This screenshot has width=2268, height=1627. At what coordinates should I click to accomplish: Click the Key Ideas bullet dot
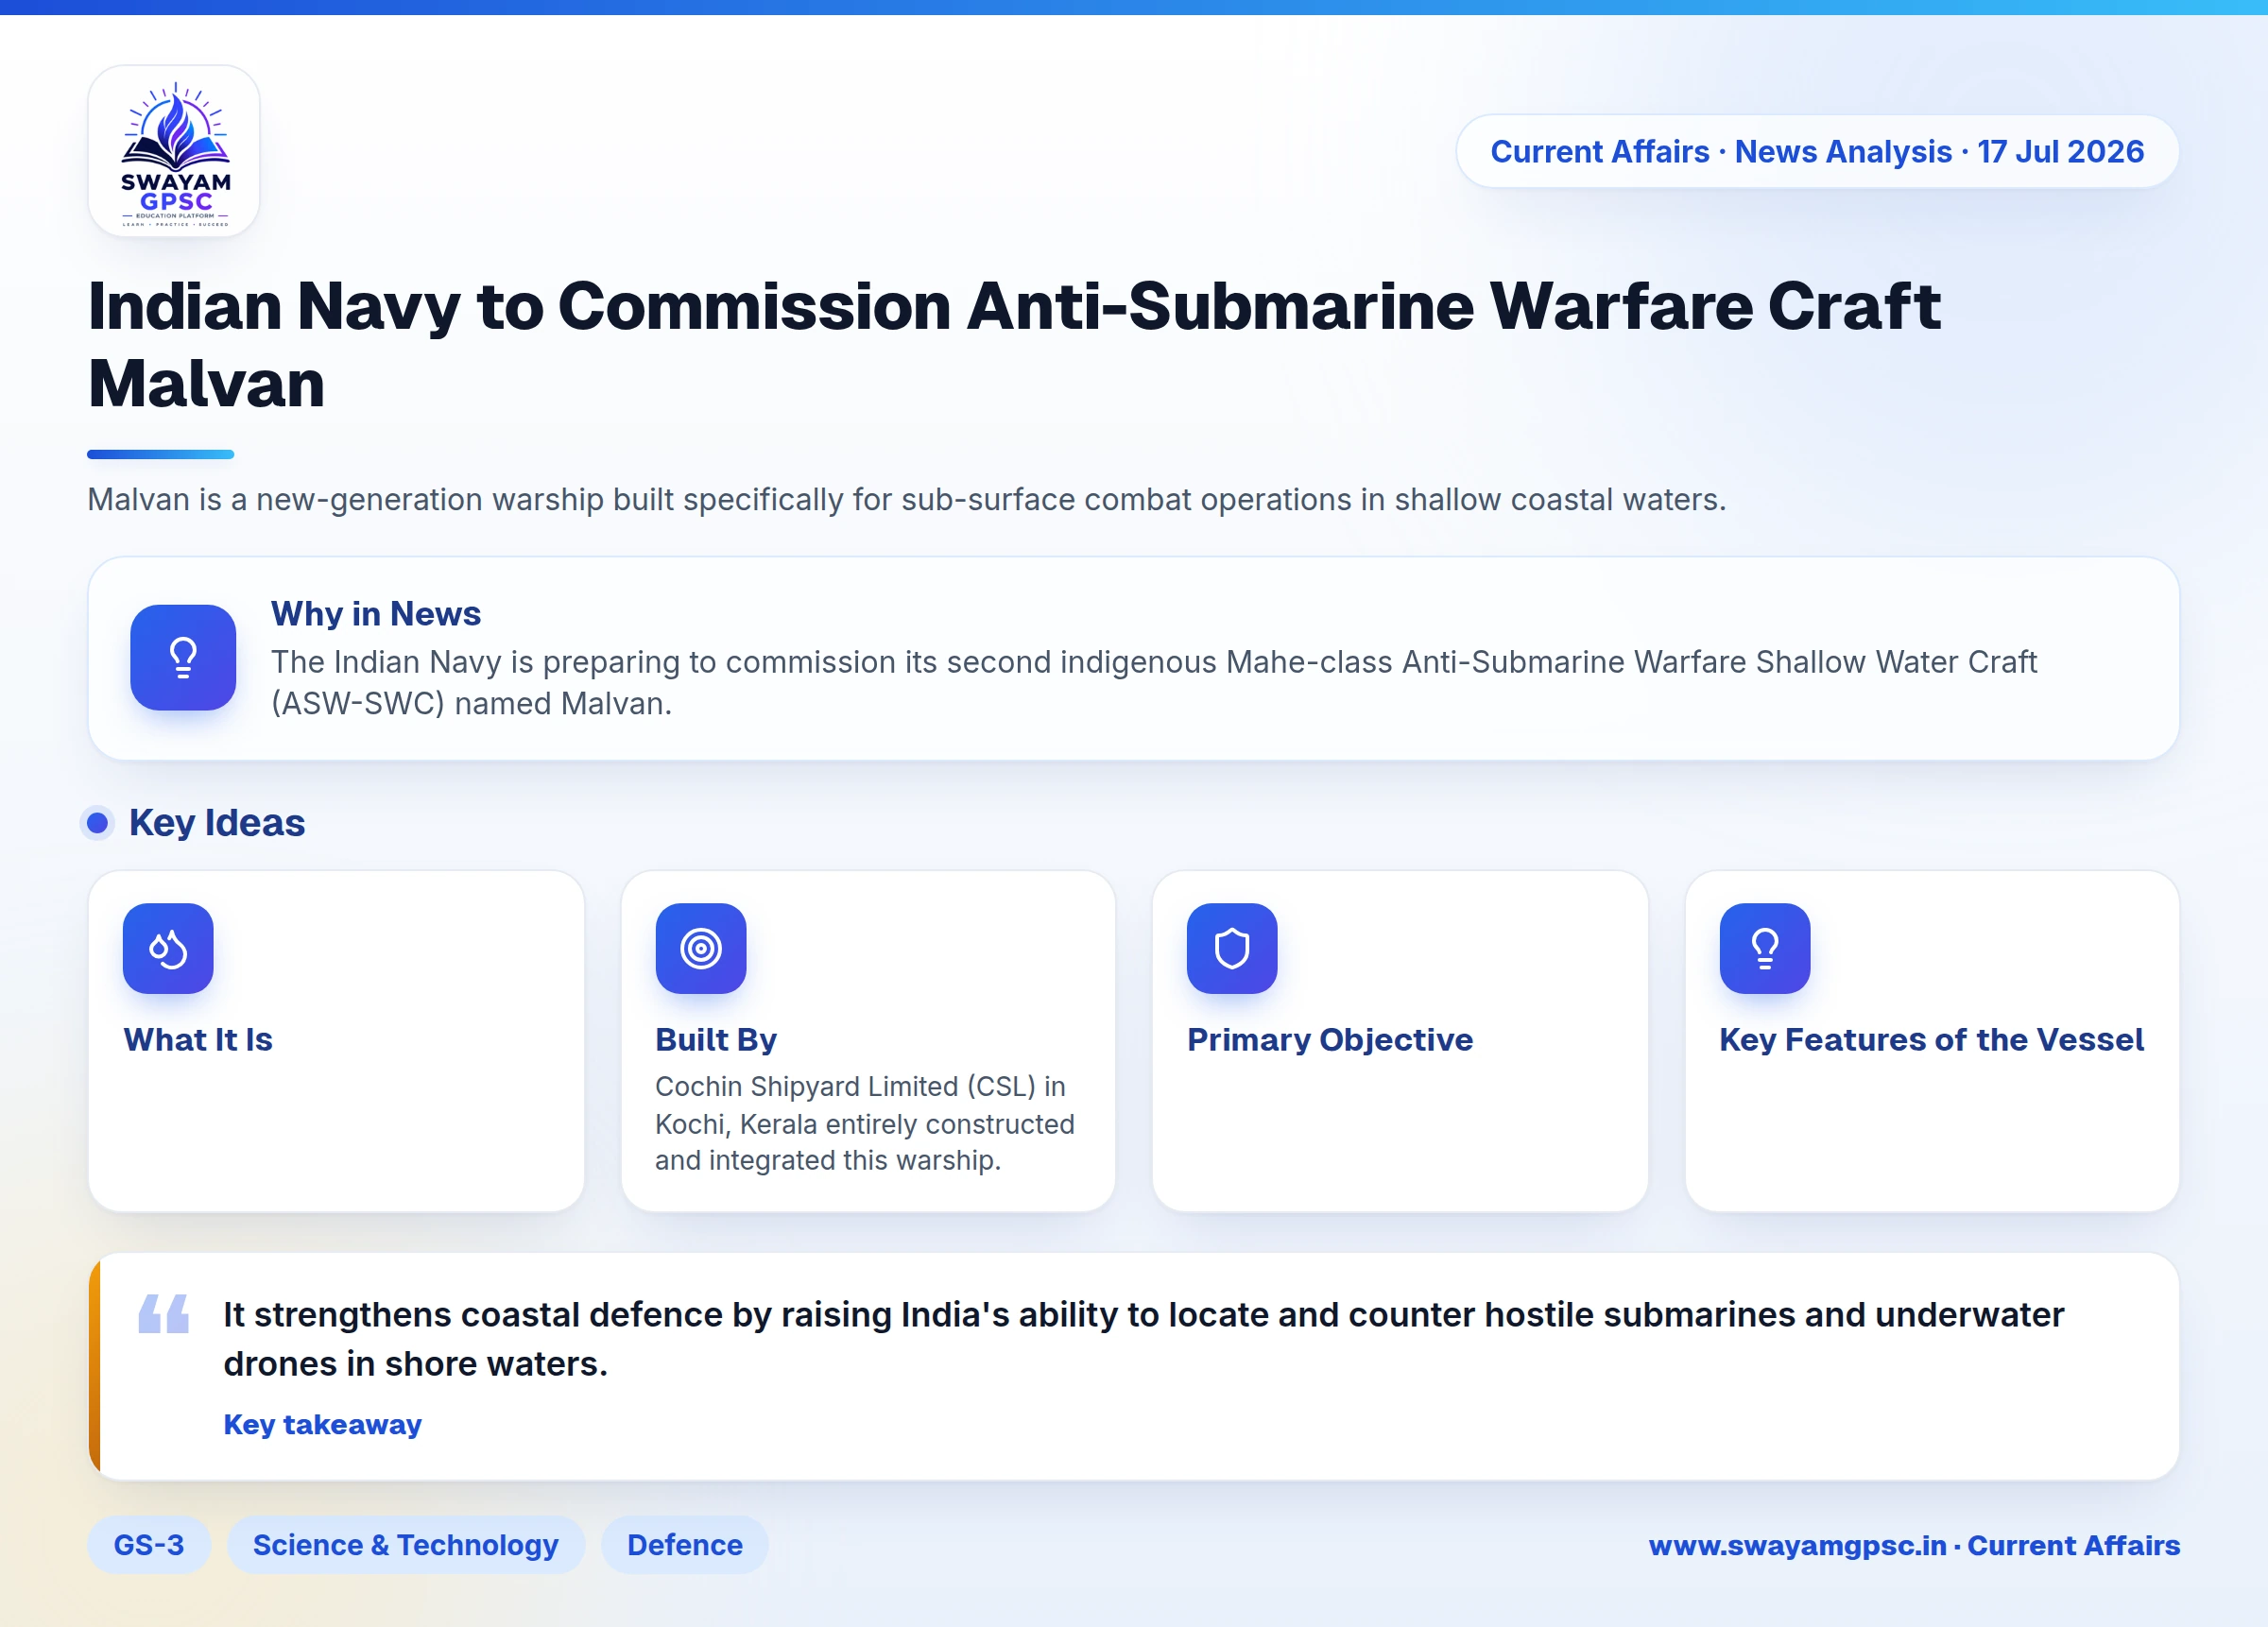pyautogui.click(x=97, y=823)
